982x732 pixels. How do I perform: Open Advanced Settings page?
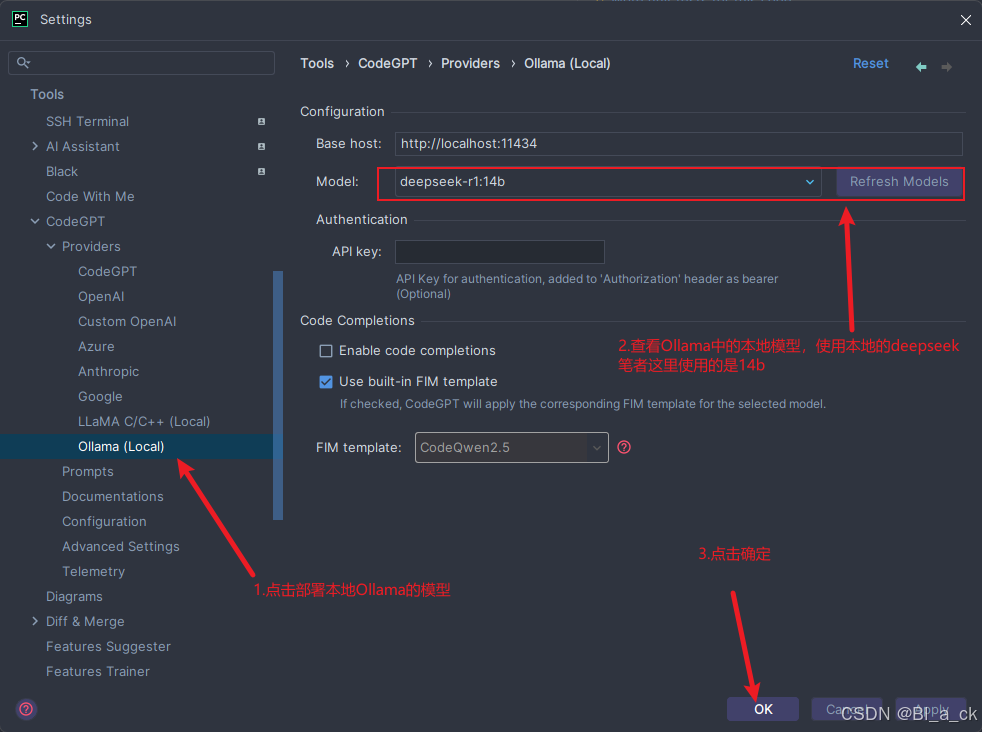coord(121,547)
